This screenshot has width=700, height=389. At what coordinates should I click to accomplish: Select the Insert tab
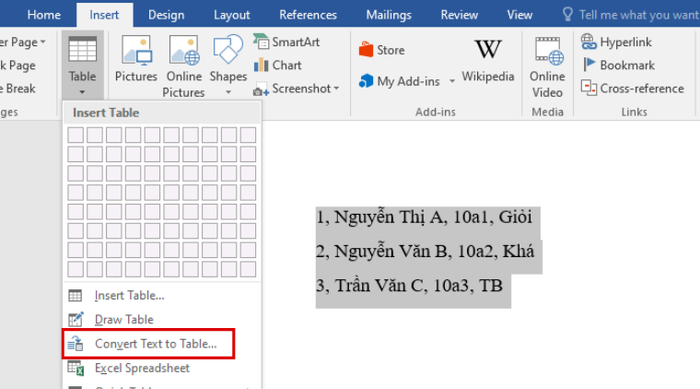[104, 15]
